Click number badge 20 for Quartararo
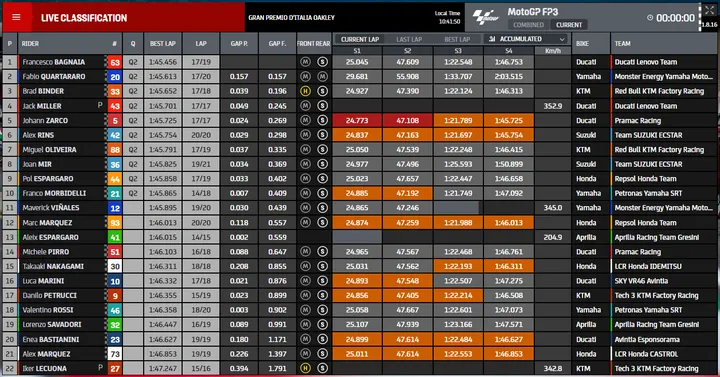 [115, 77]
